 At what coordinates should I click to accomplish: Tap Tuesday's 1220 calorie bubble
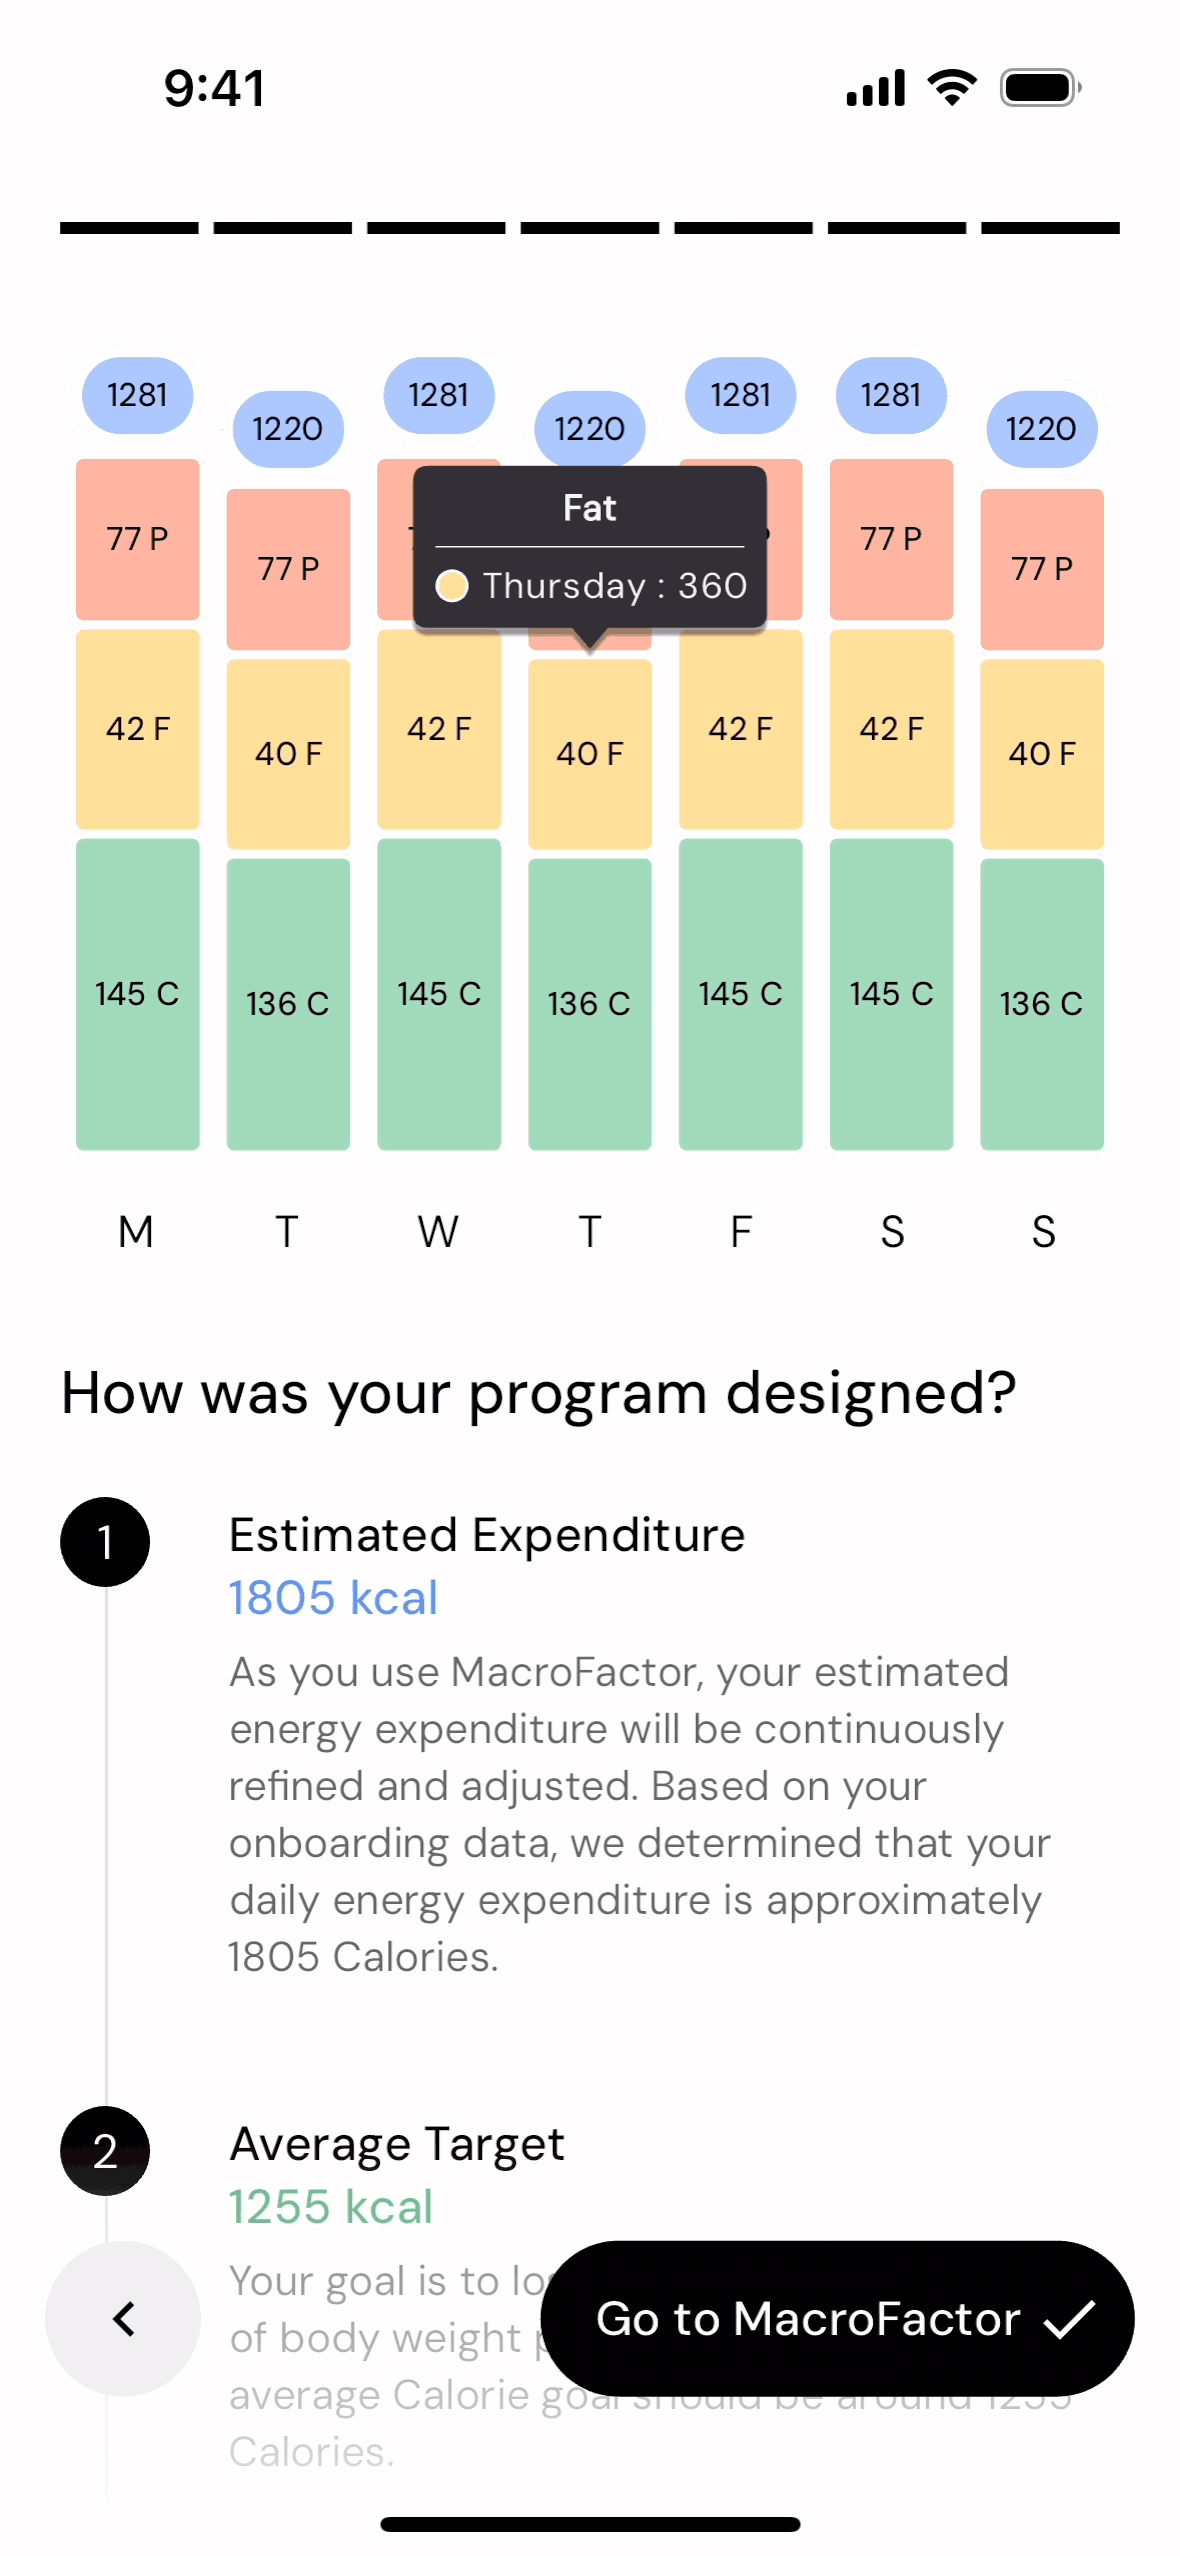point(288,429)
